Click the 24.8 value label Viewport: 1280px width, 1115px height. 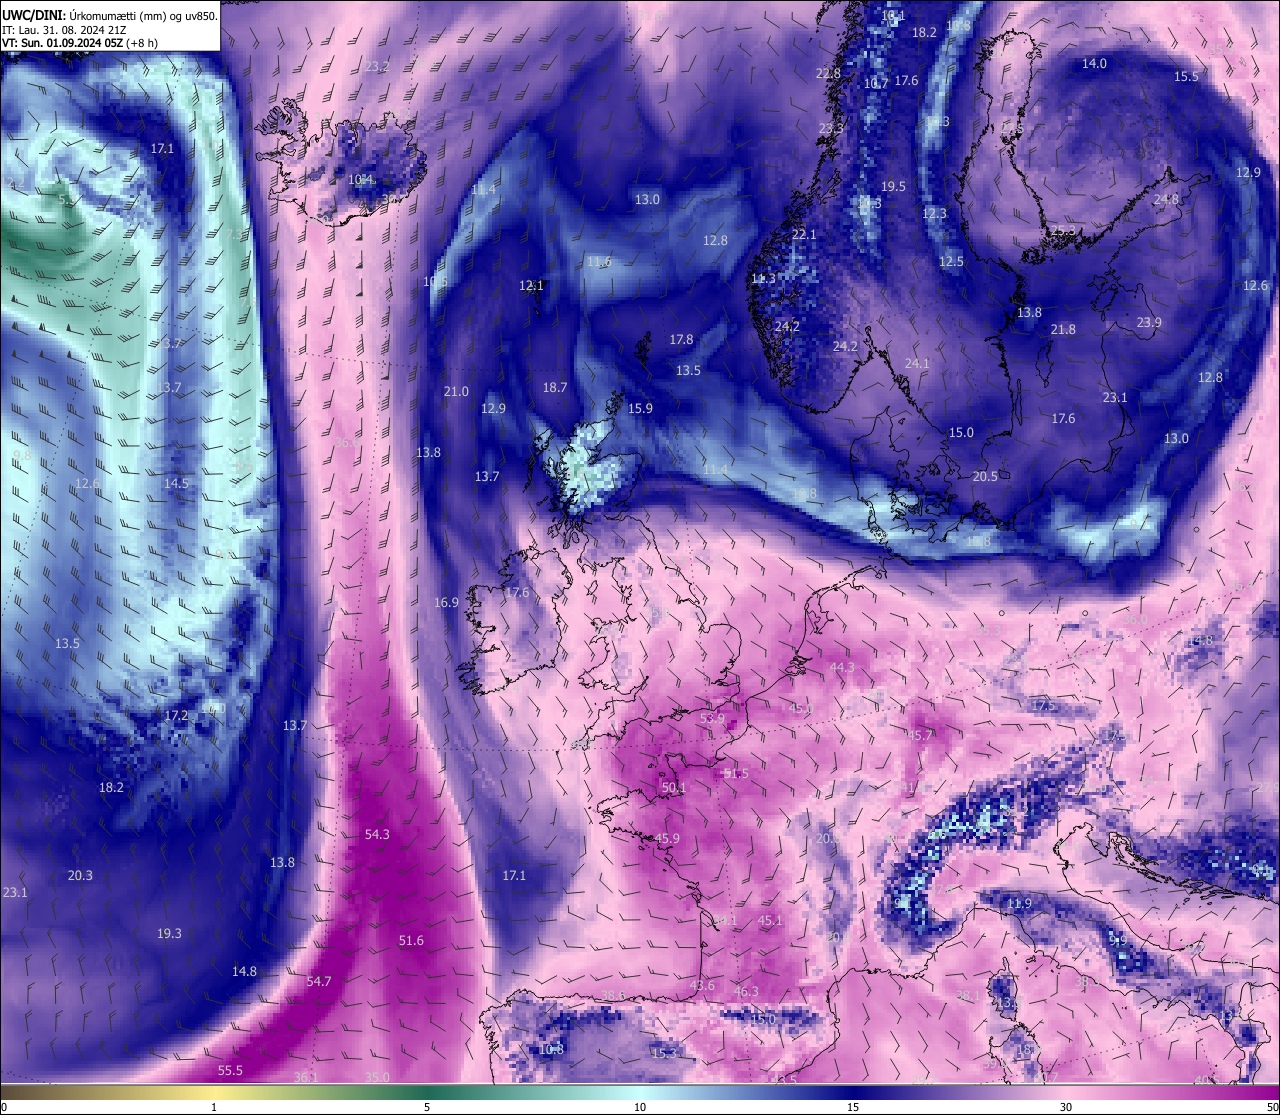(1166, 199)
